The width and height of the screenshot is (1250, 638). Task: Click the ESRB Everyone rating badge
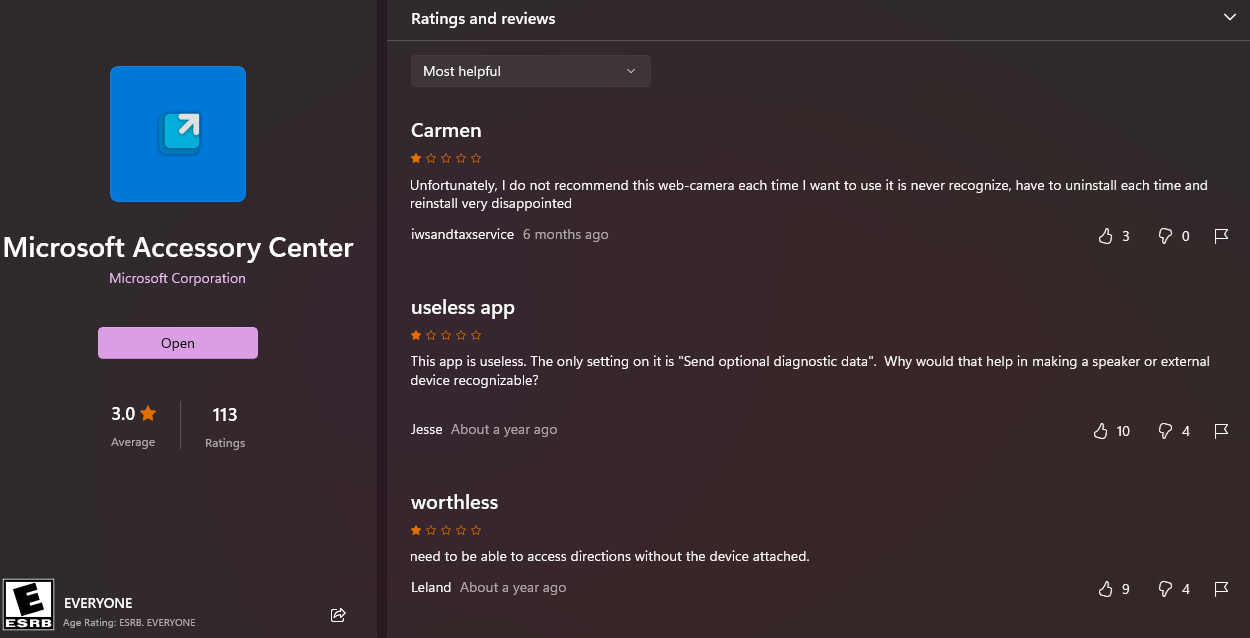pyautogui.click(x=28, y=605)
